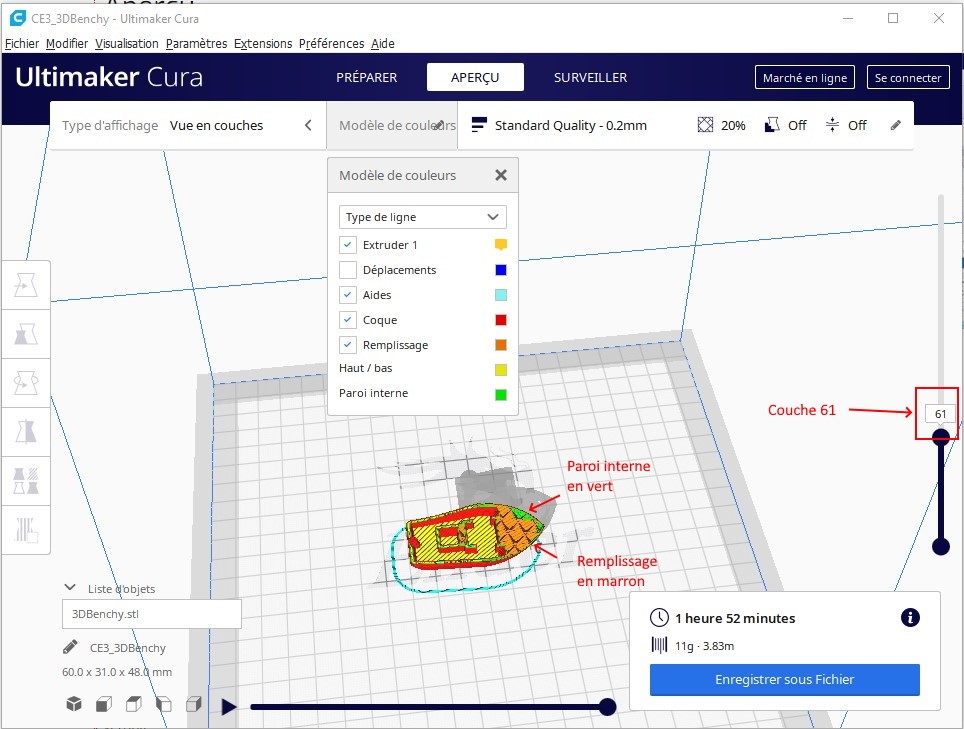Click Extruder 1 yellow color swatch
Screen dimensions: 964x729
point(500,245)
